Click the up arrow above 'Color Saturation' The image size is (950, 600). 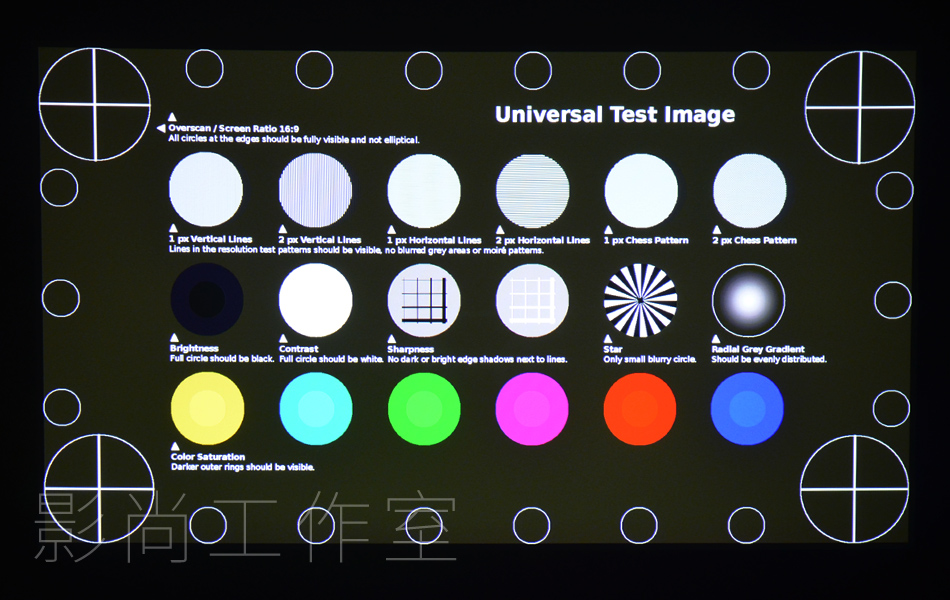[x=175, y=447]
